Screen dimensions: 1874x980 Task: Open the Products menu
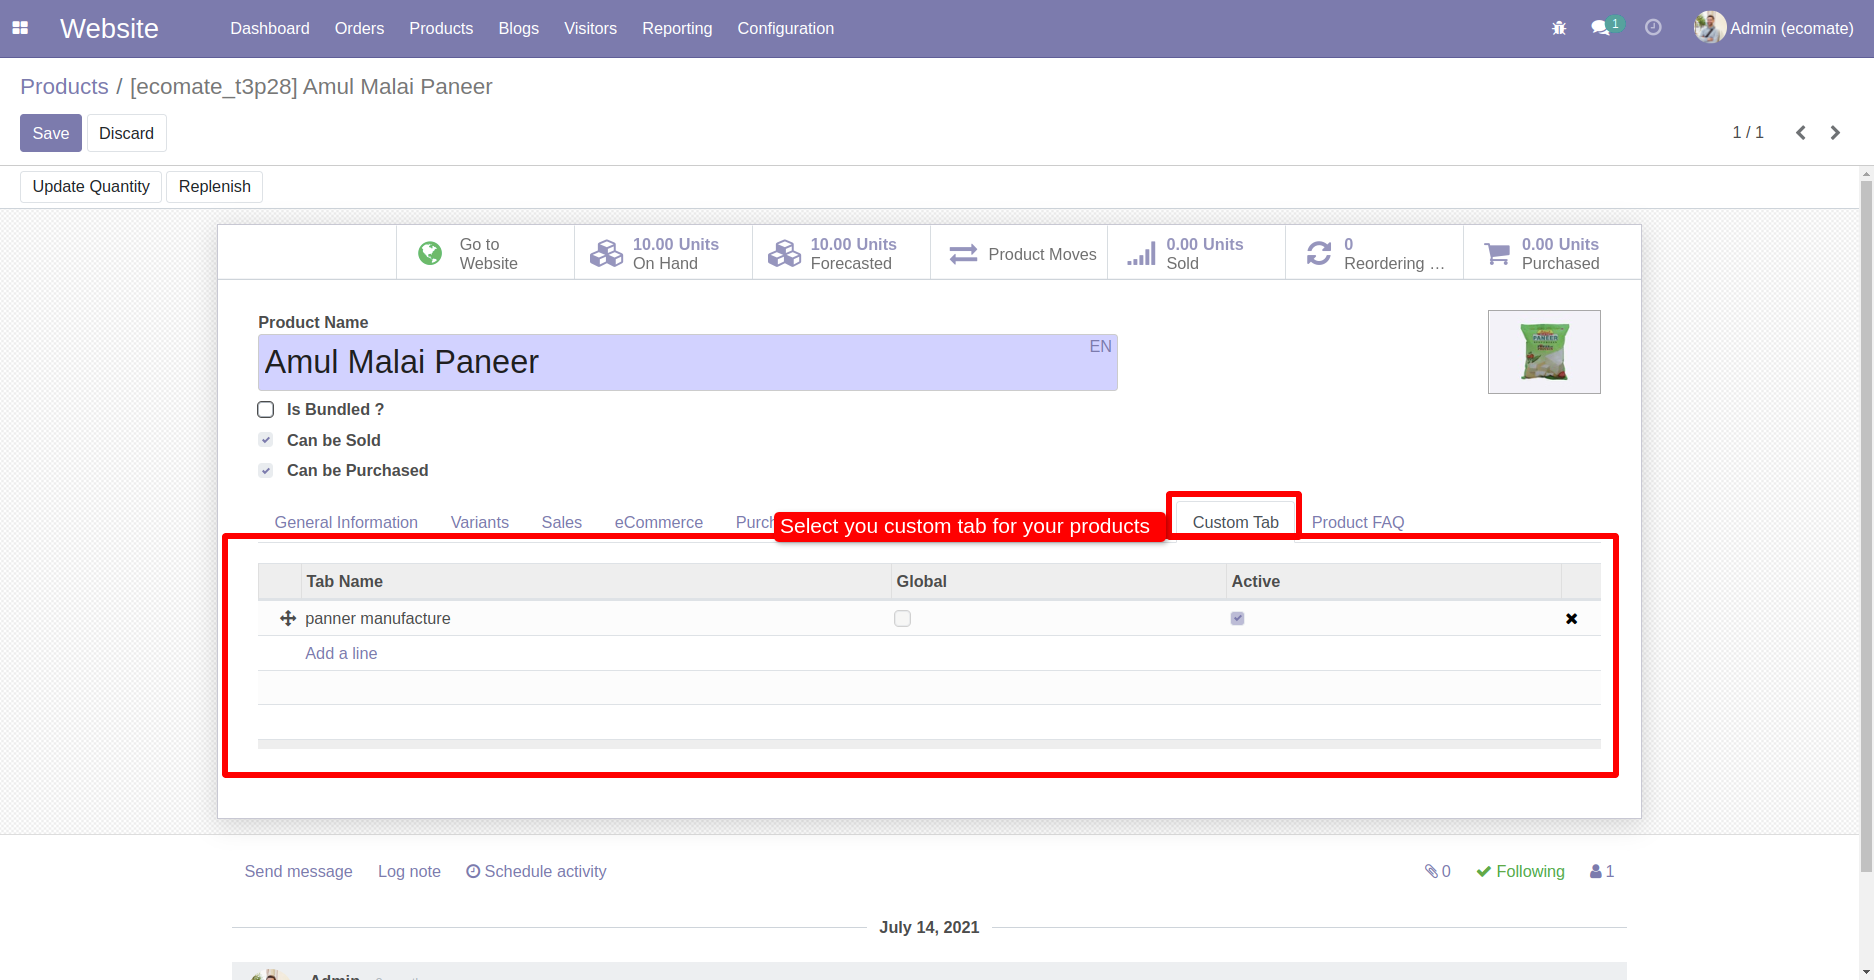point(441,28)
